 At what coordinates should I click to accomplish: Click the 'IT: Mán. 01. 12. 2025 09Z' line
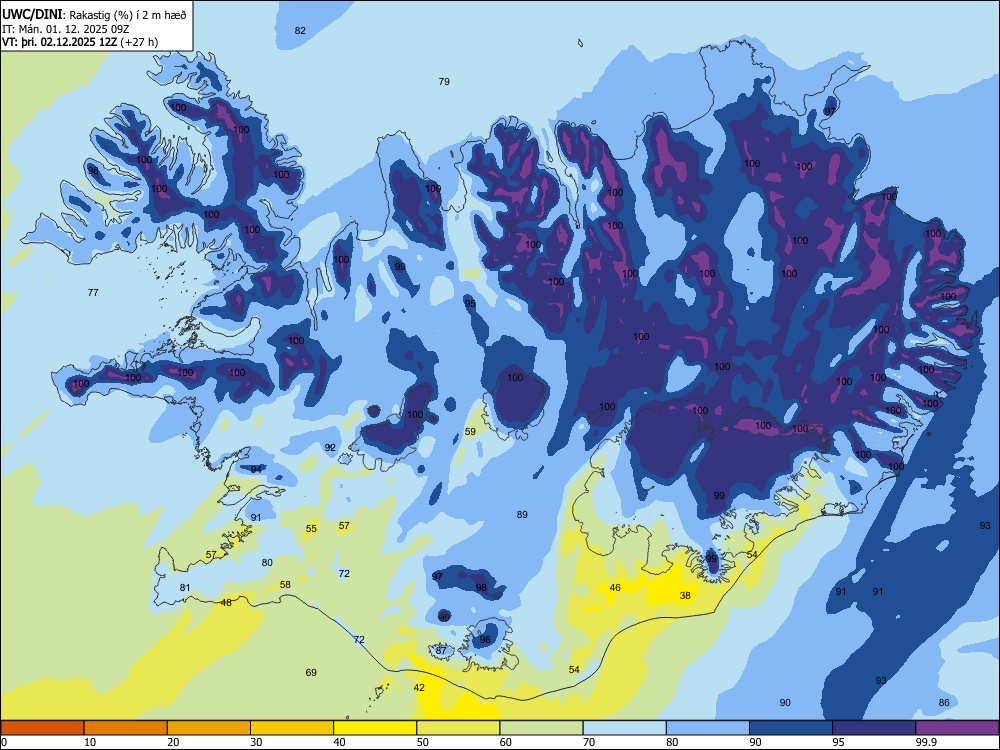click(66, 29)
